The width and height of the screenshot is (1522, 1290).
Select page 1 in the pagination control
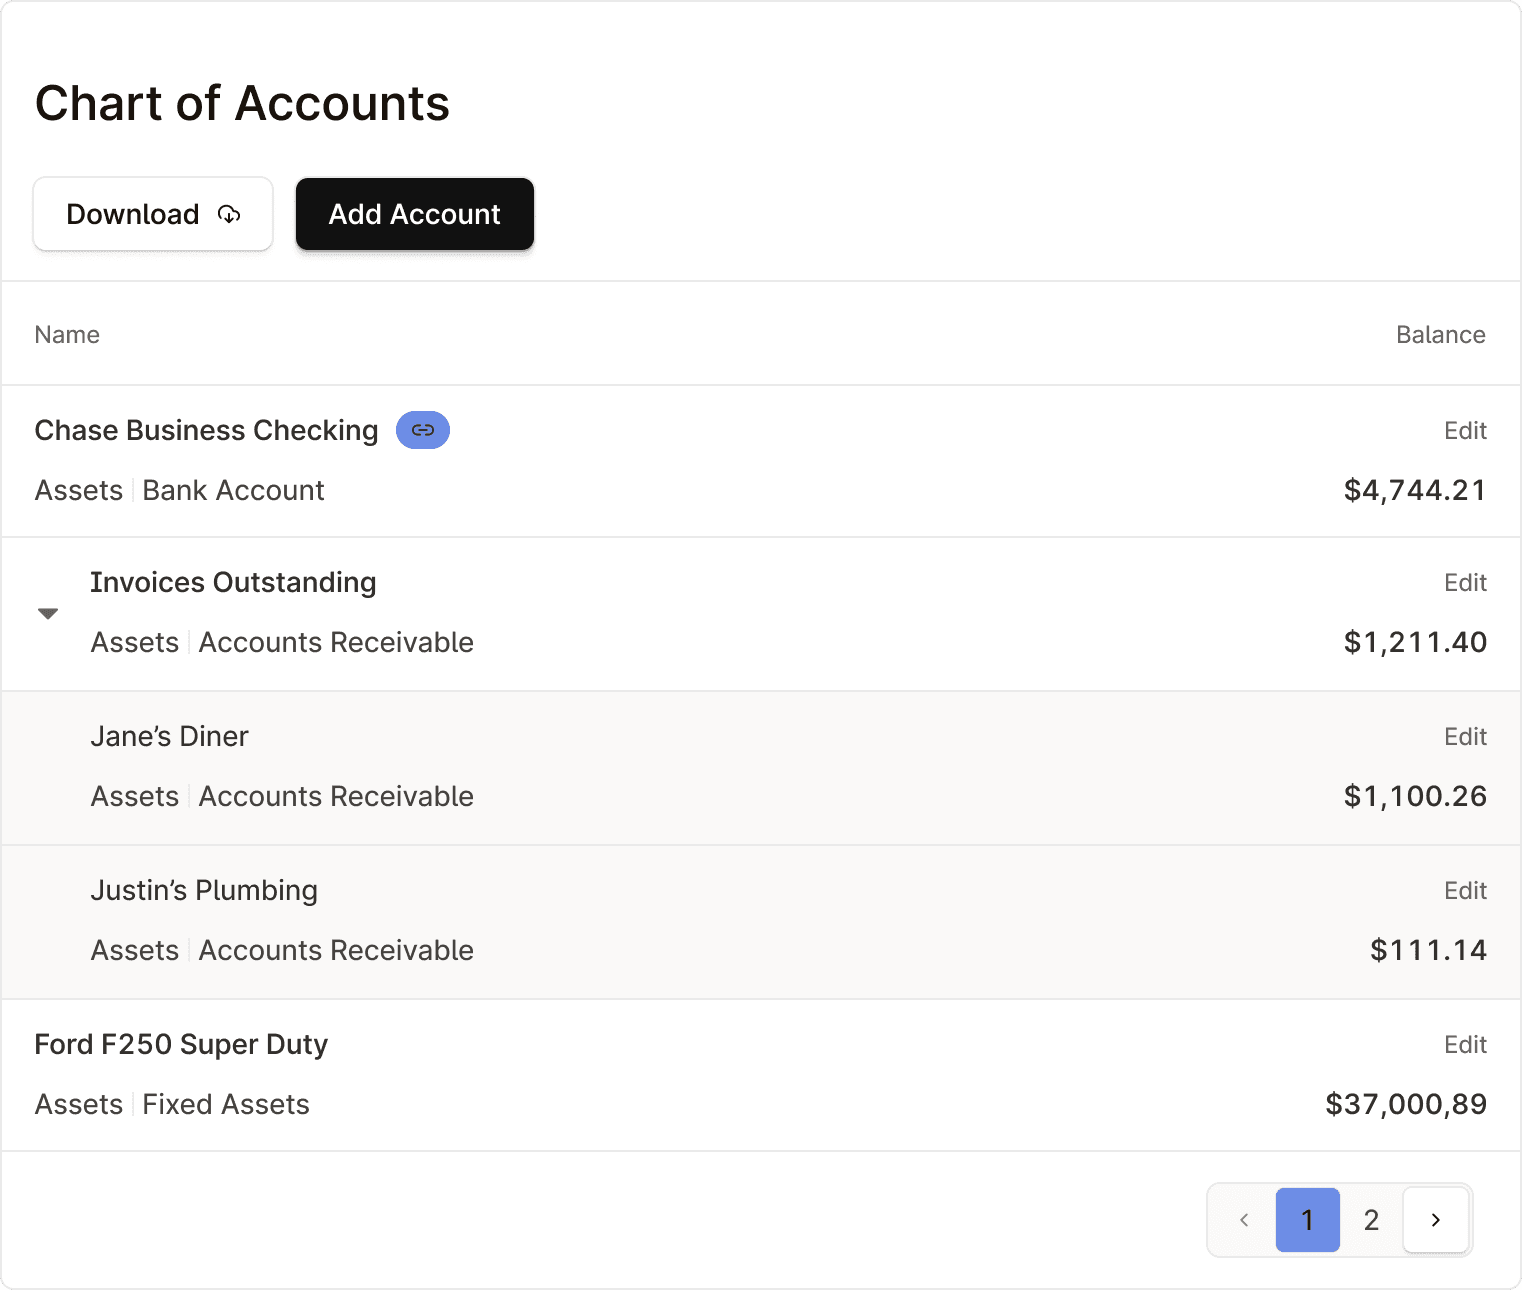[1307, 1220]
